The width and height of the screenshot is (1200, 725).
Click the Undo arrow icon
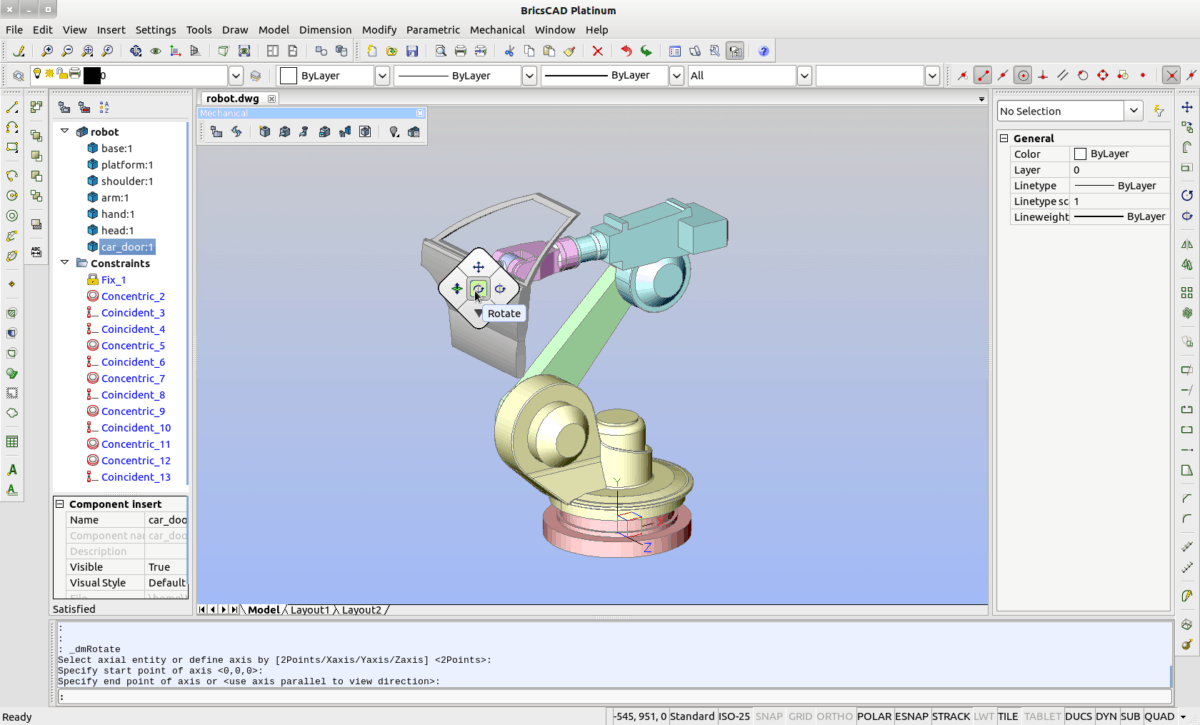point(626,50)
